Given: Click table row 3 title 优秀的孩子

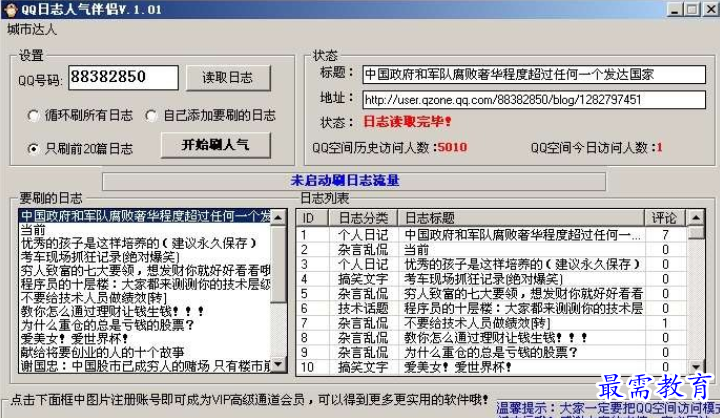Looking at the screenshot, I should pyautogui.click(x=522, y=265).
